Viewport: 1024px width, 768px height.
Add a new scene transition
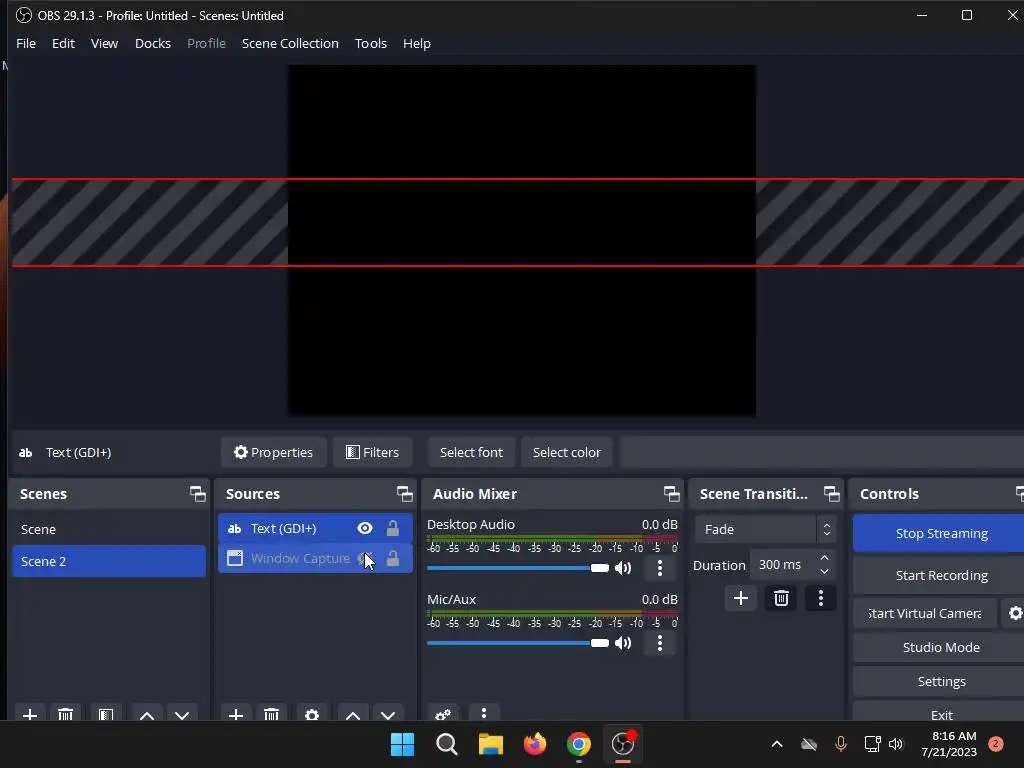[x=741, y=598]
